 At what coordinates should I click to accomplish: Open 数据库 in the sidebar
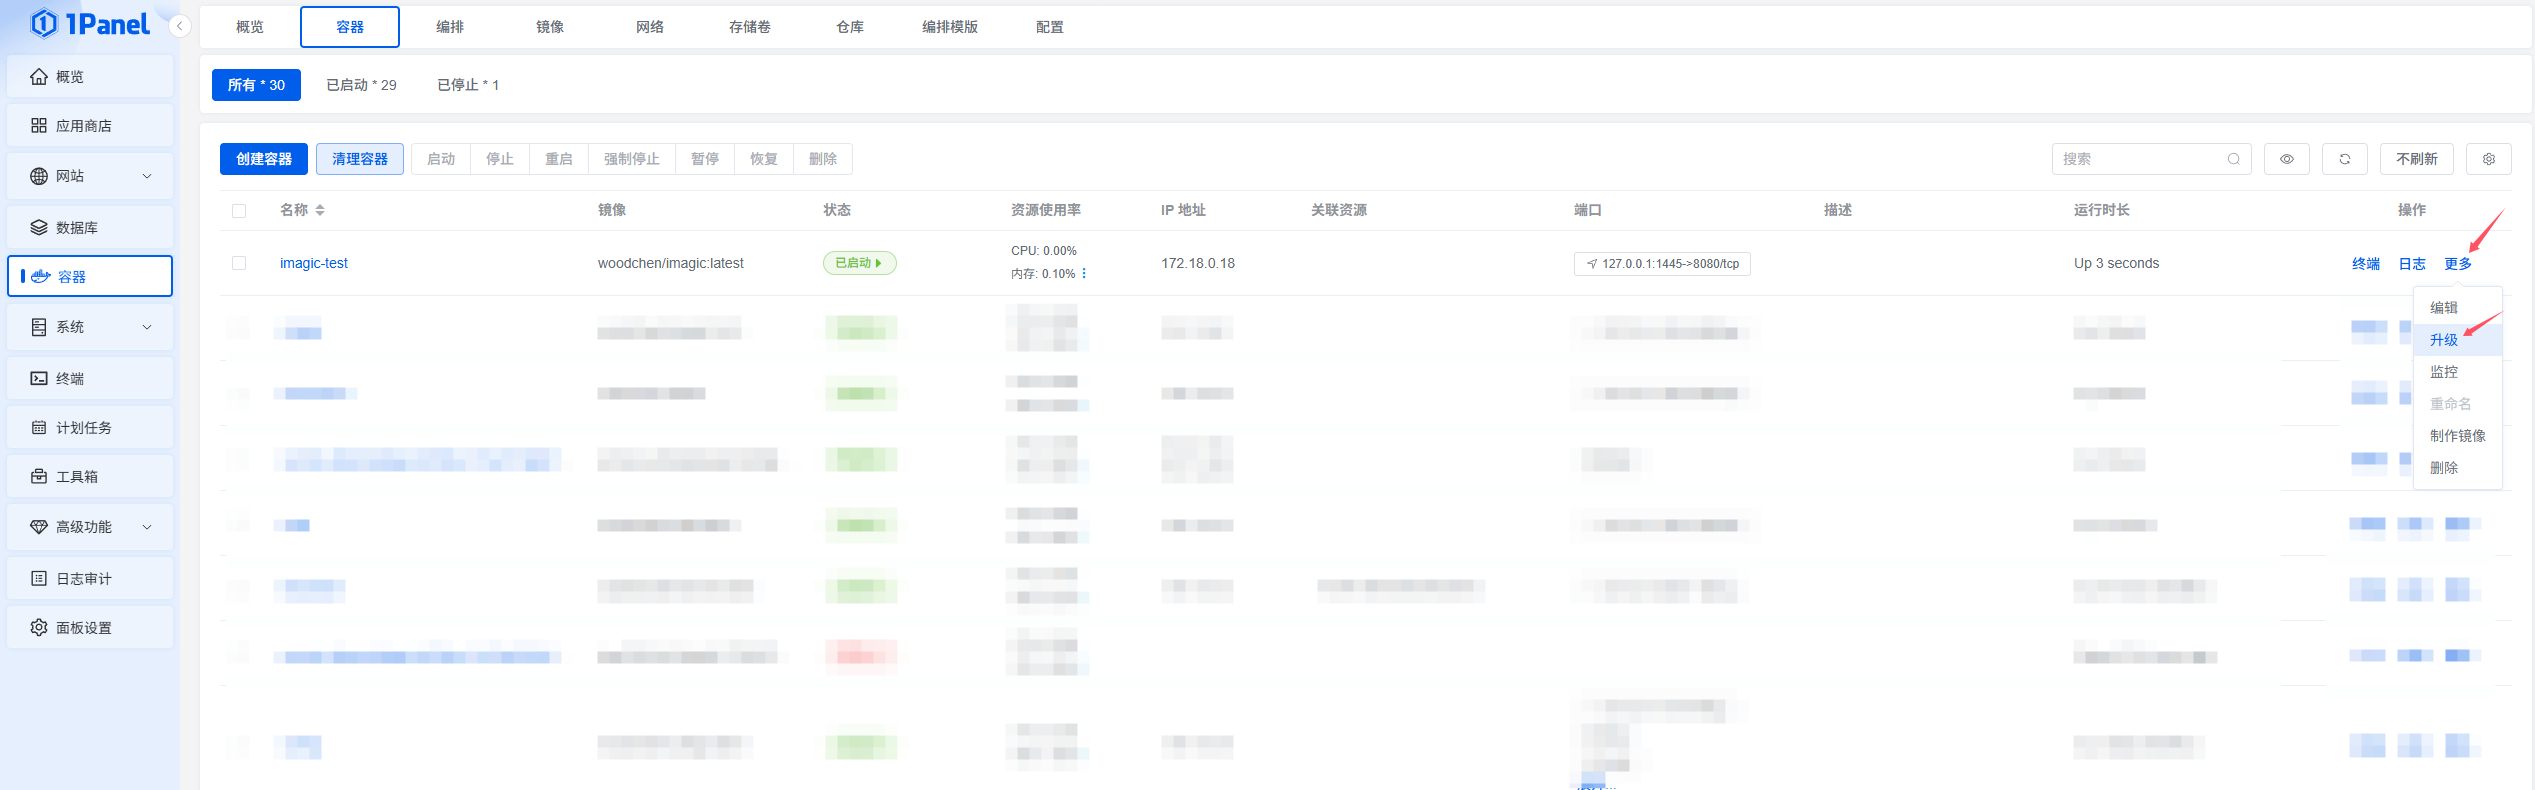[x=90, y=228]
